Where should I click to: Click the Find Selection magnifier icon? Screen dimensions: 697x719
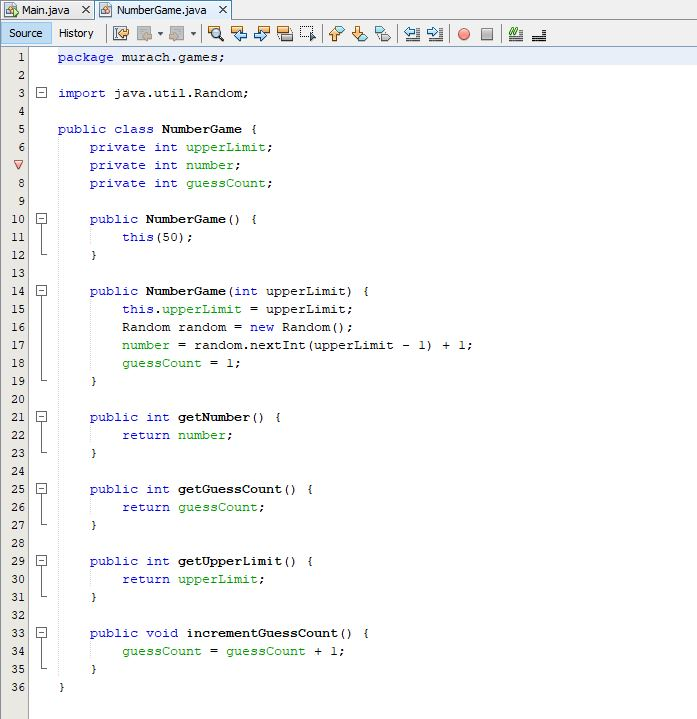pyautogui.click(x=215, y=33)
